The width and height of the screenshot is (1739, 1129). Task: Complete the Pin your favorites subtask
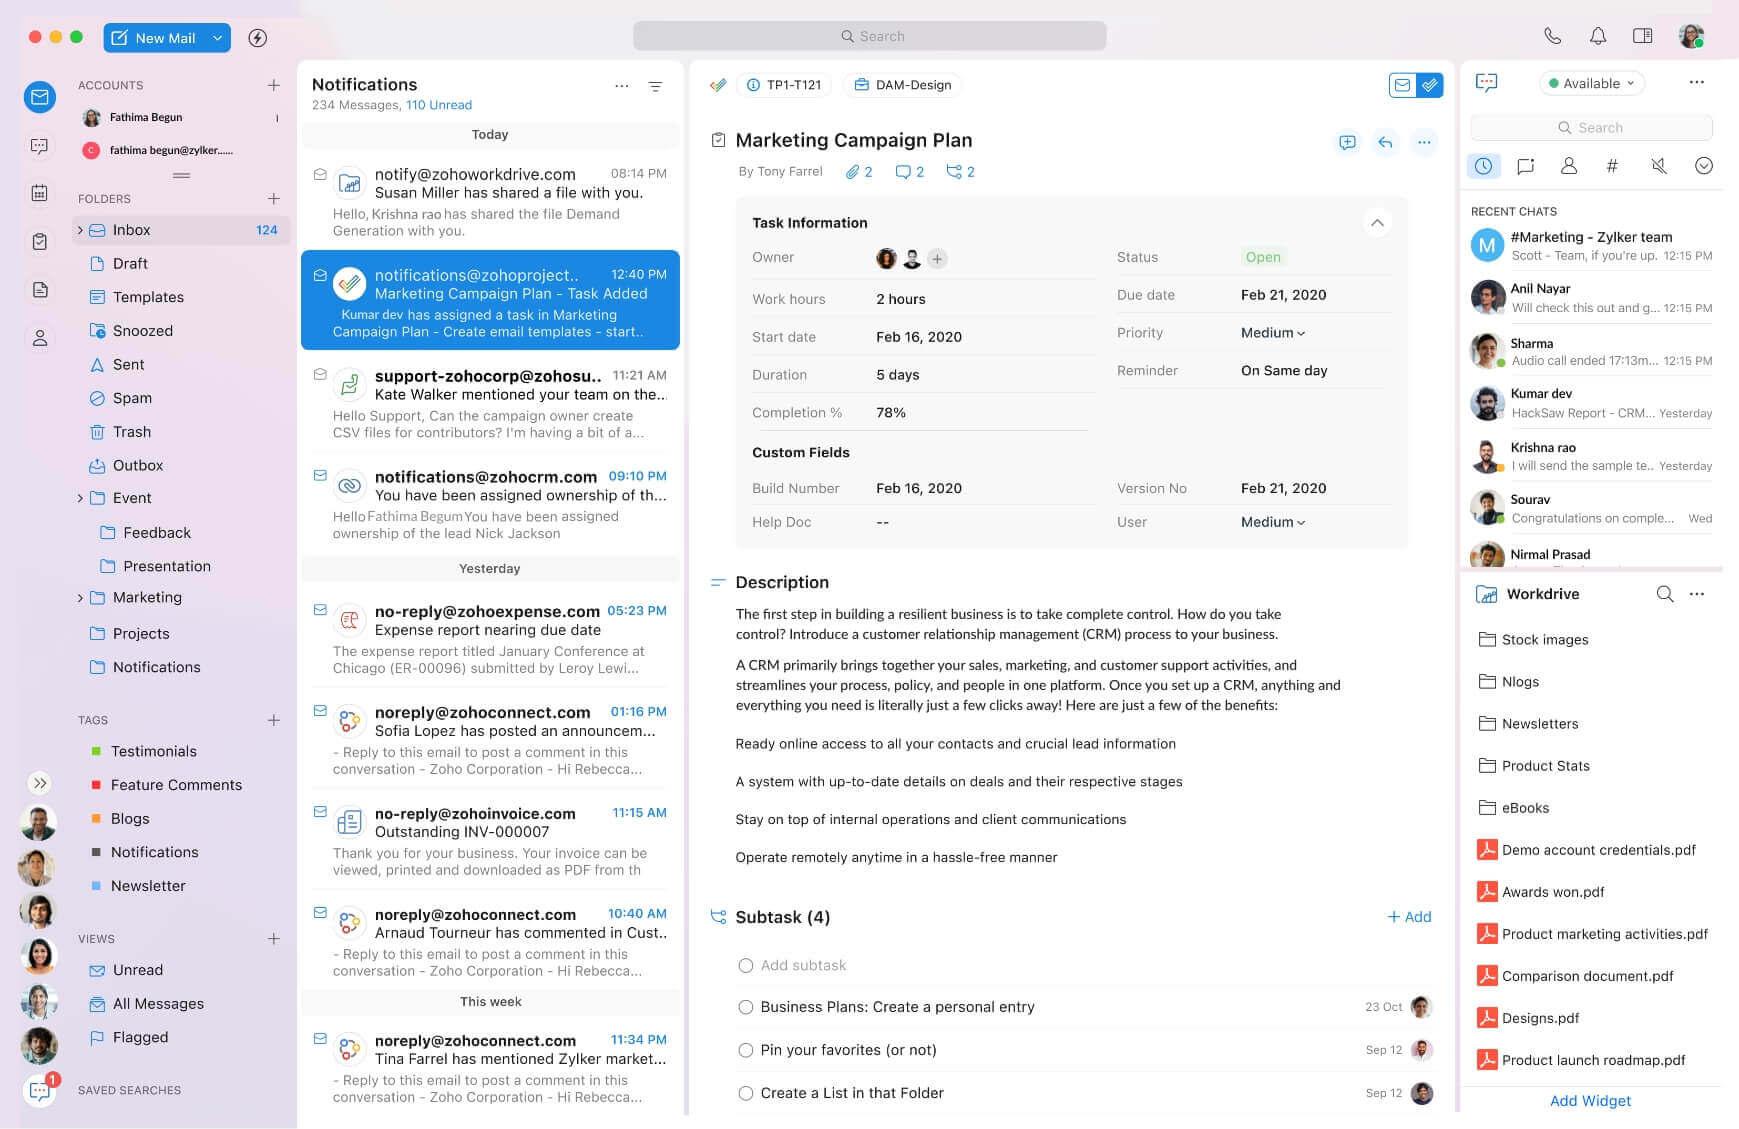[x=745, y=1050]
